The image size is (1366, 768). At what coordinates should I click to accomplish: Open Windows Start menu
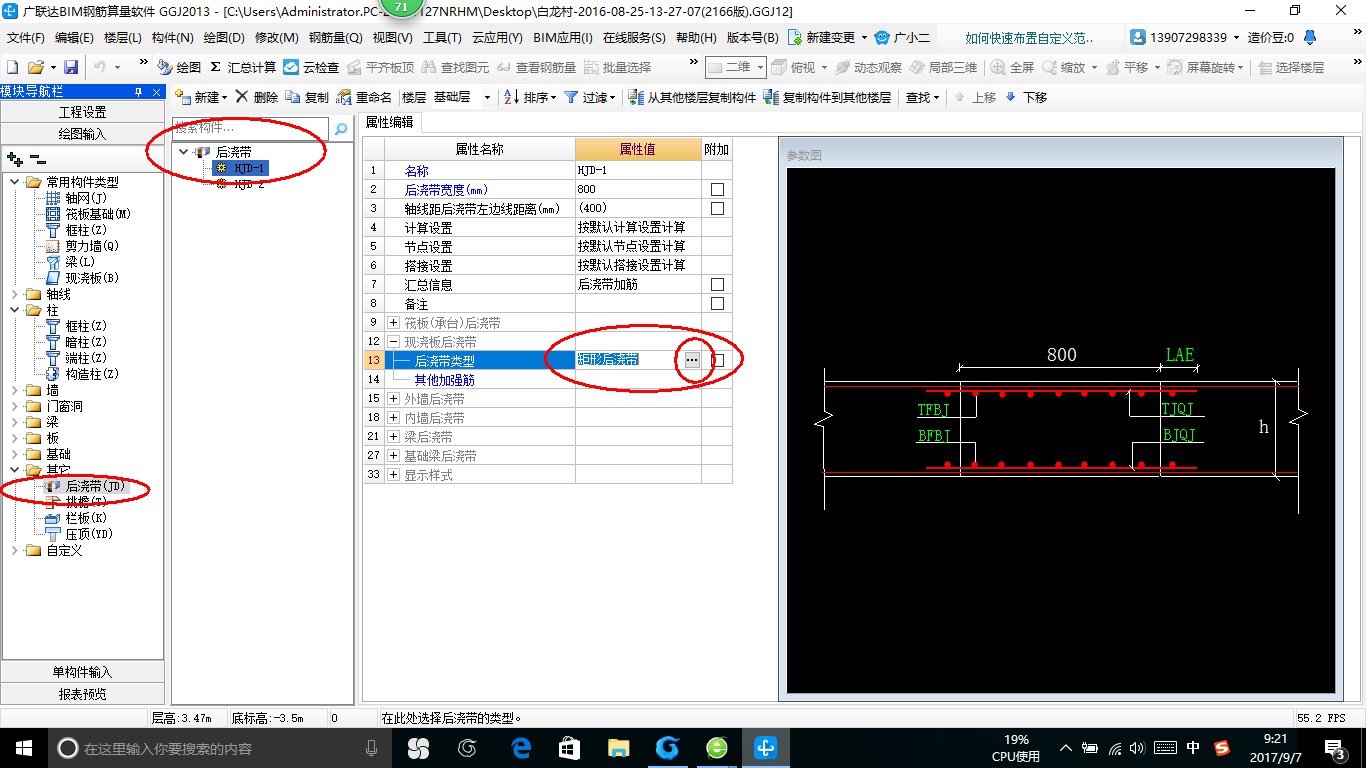tap(22, 747)
